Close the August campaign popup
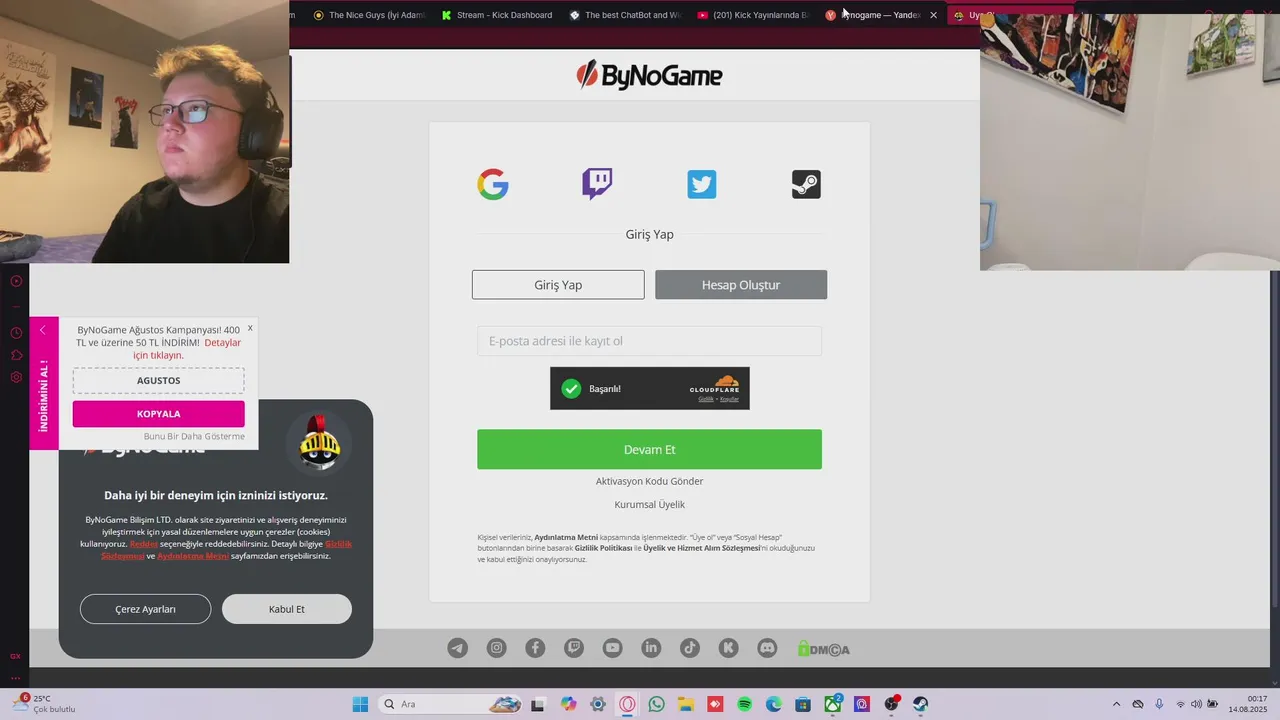The width and height of the screenshot is (1280, 720). [250, 327]
